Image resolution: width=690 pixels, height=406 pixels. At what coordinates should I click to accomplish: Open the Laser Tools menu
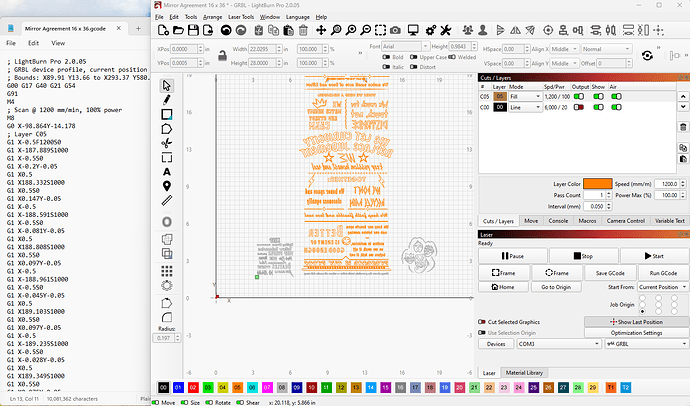[x=239, y=17]
